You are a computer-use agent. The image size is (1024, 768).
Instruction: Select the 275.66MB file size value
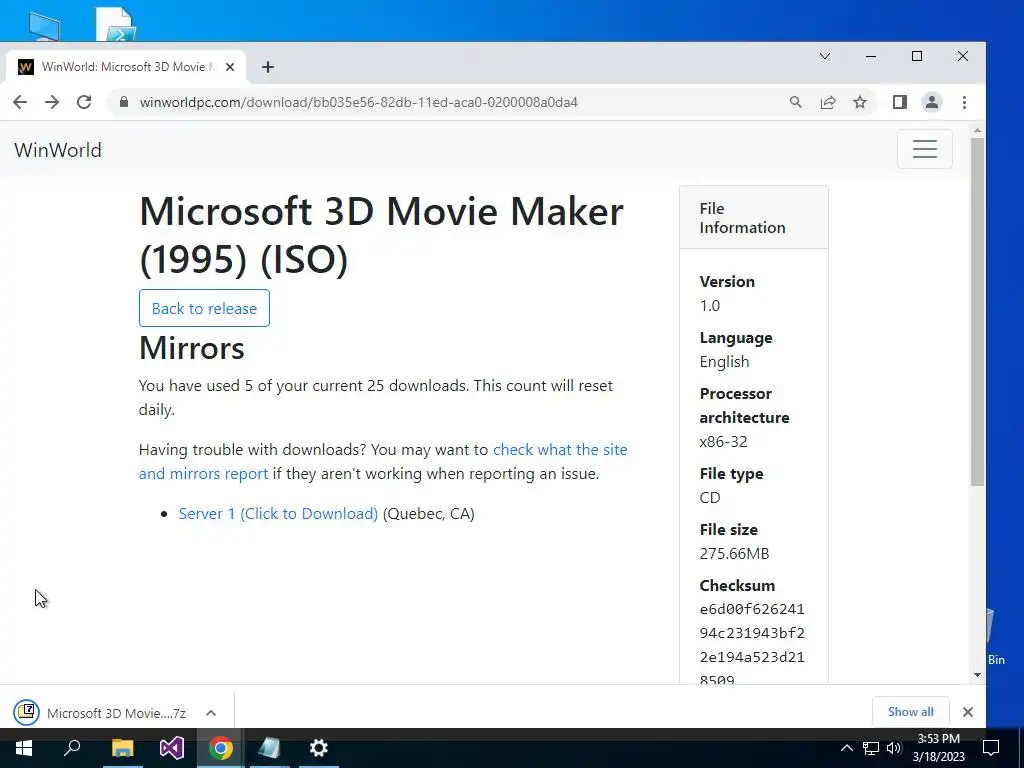coord(734,554)
